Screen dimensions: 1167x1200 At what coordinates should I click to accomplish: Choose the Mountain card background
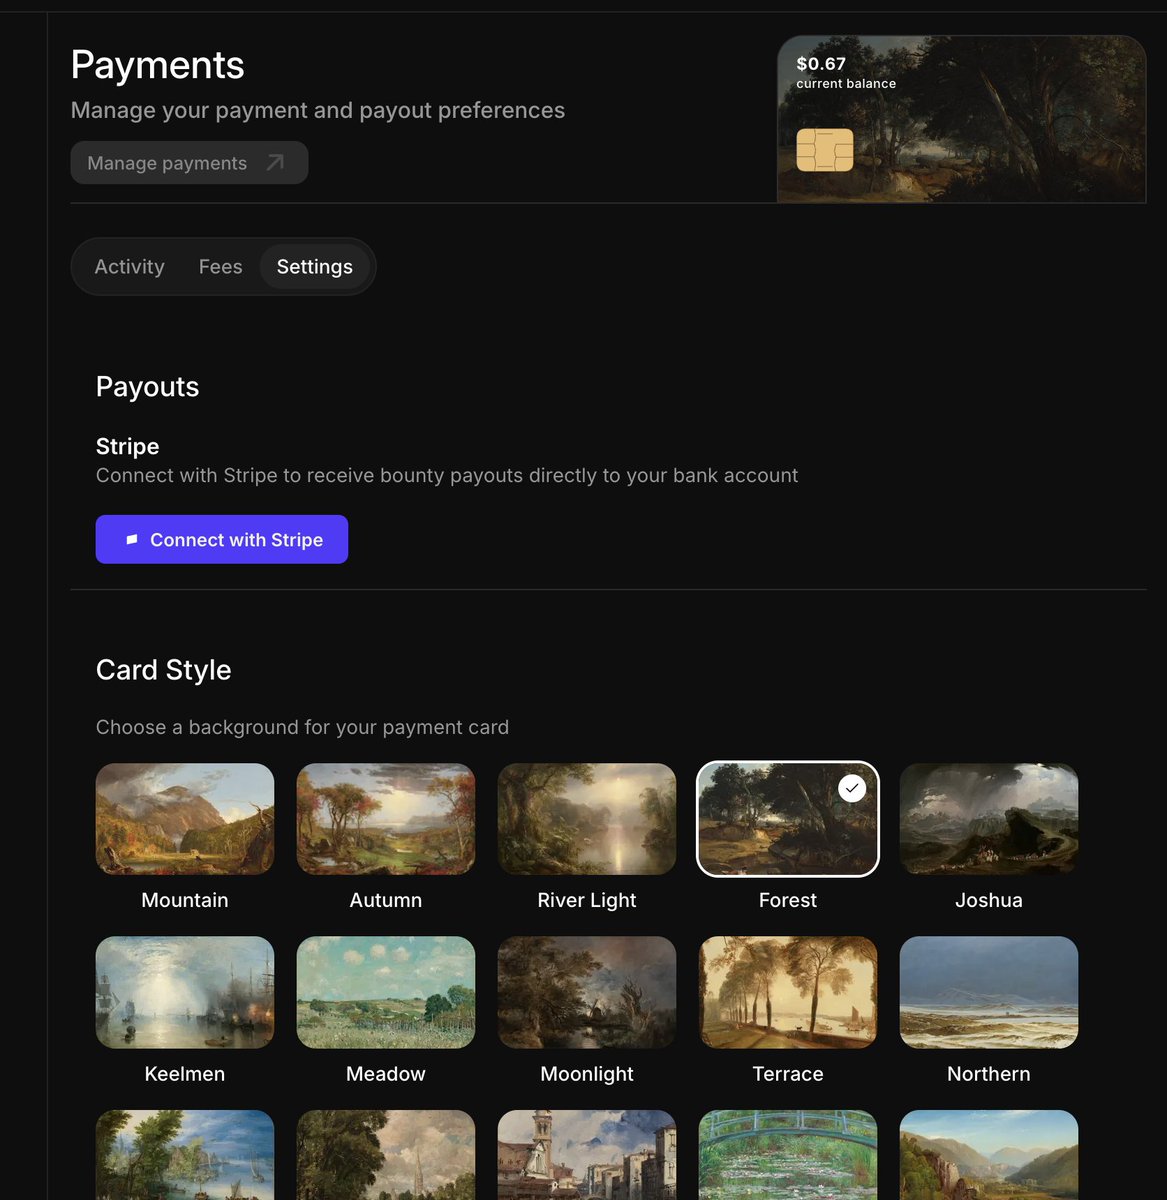185,819
